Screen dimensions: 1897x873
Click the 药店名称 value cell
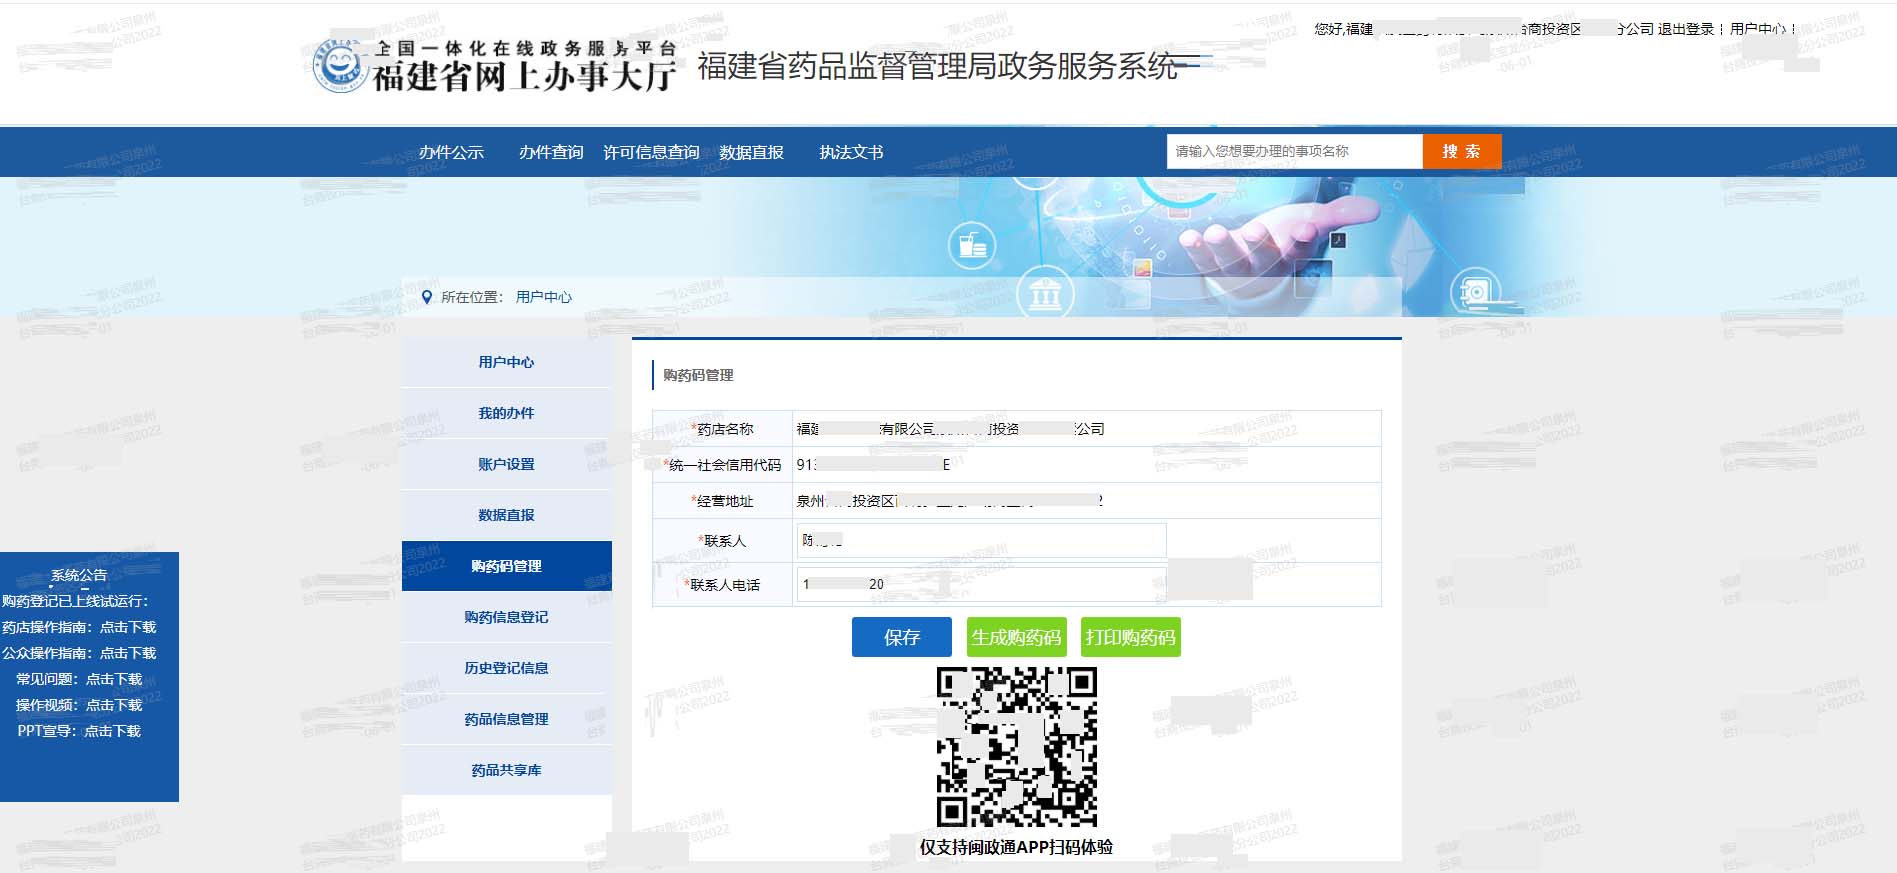tap(1086, 428)
